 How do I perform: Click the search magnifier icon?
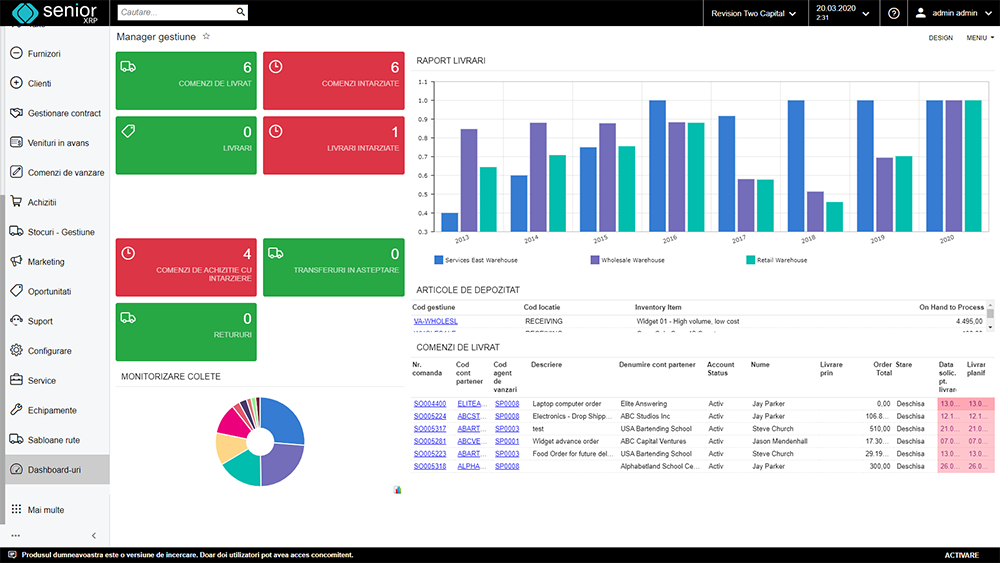[x=240, y=12]
